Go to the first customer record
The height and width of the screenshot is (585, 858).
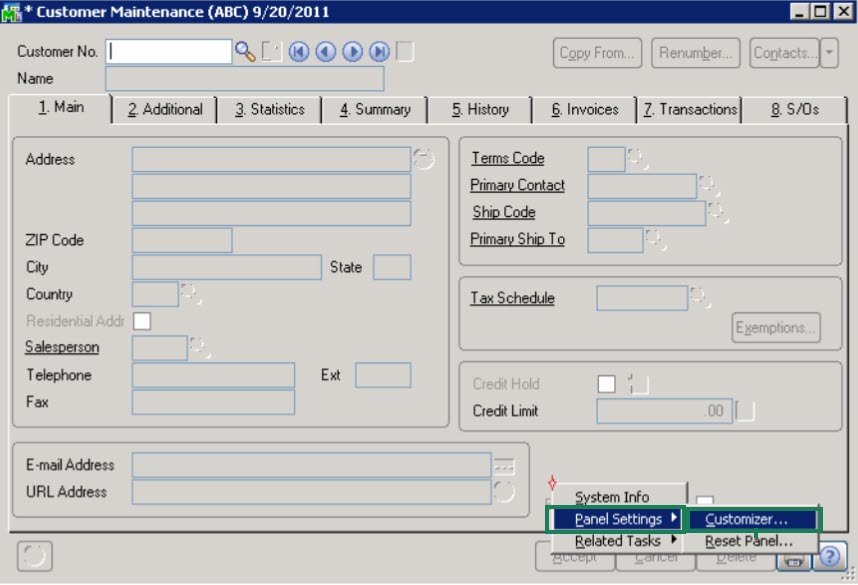click(299, 52)
